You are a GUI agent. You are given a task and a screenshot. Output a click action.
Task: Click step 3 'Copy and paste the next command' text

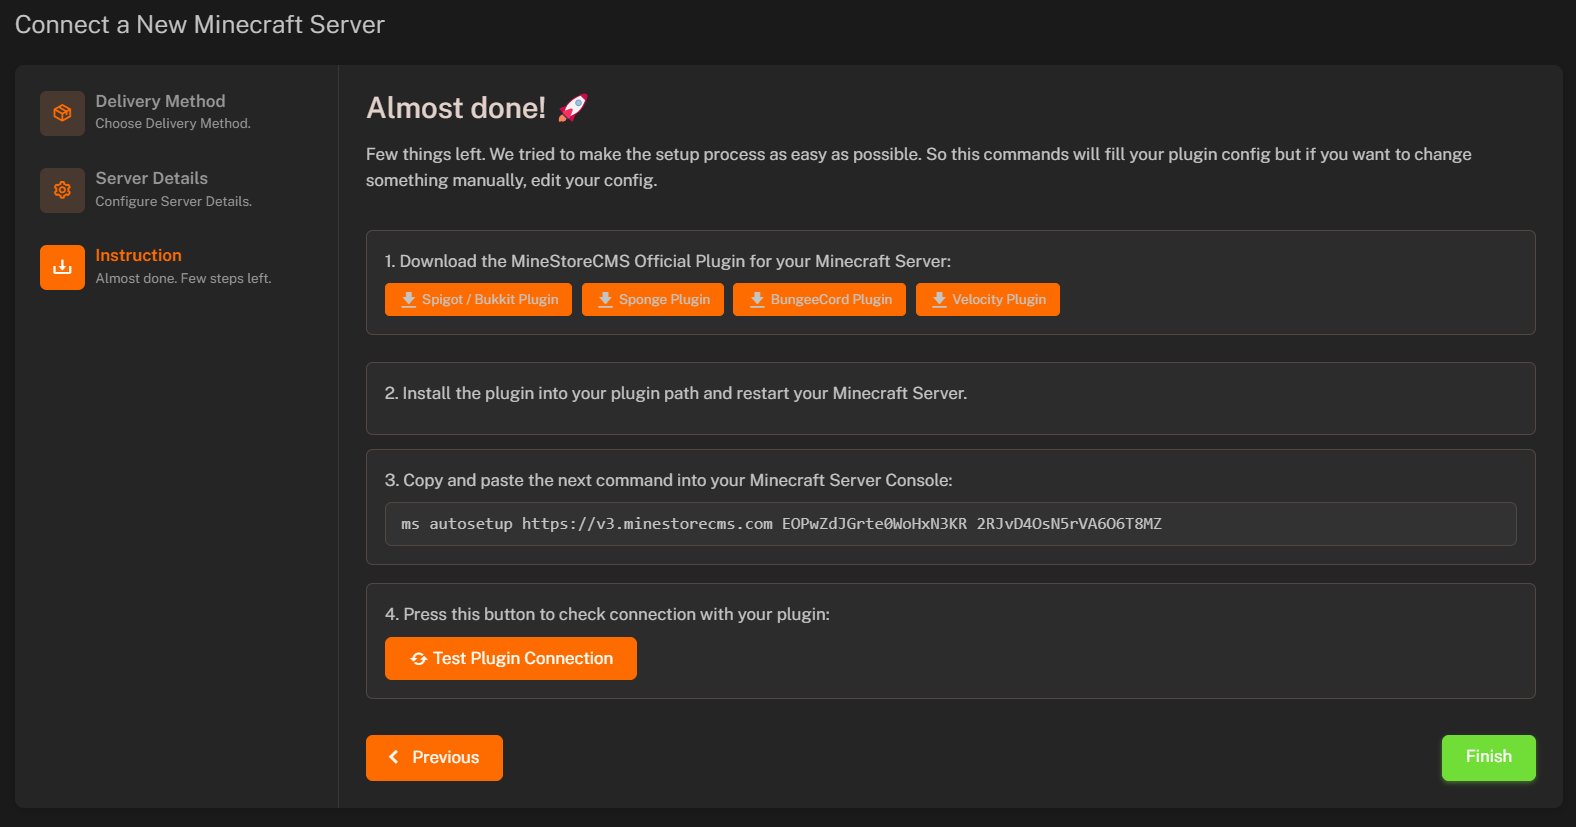coord(668,480)
